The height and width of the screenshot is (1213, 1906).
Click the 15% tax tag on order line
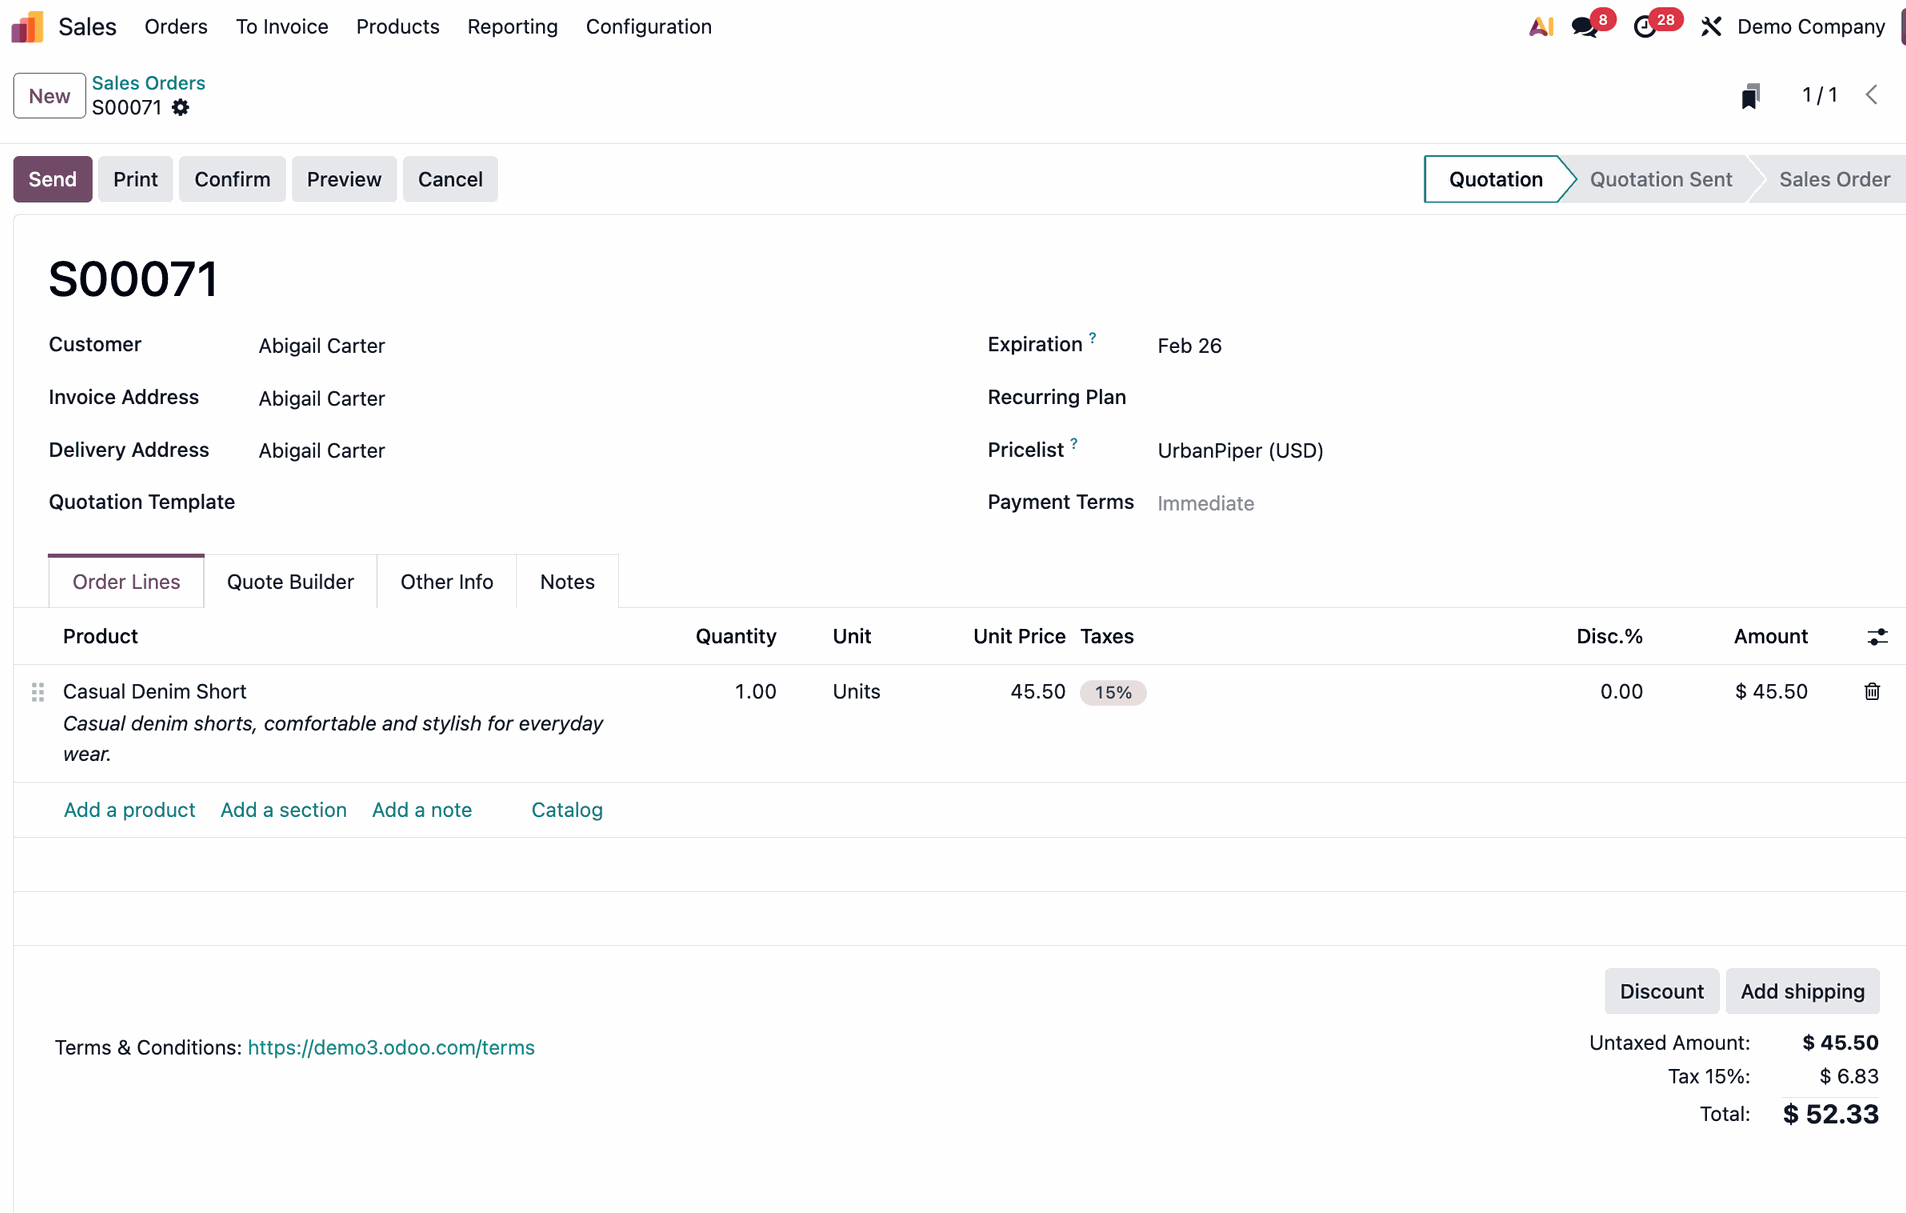click(x=1113, y=693)
